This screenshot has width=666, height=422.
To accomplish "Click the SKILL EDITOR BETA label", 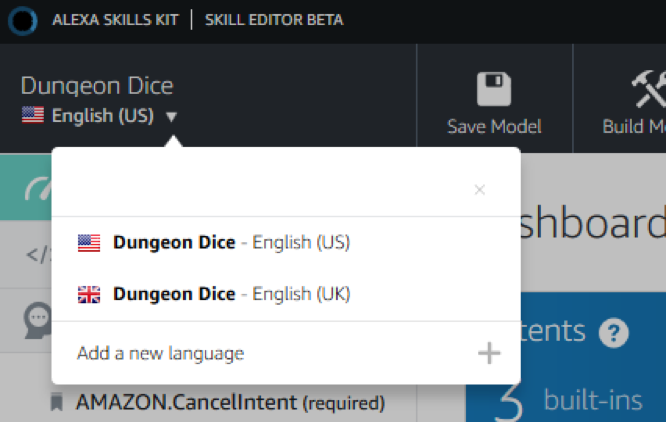I will pyautogui.click(x=273, y=20).
